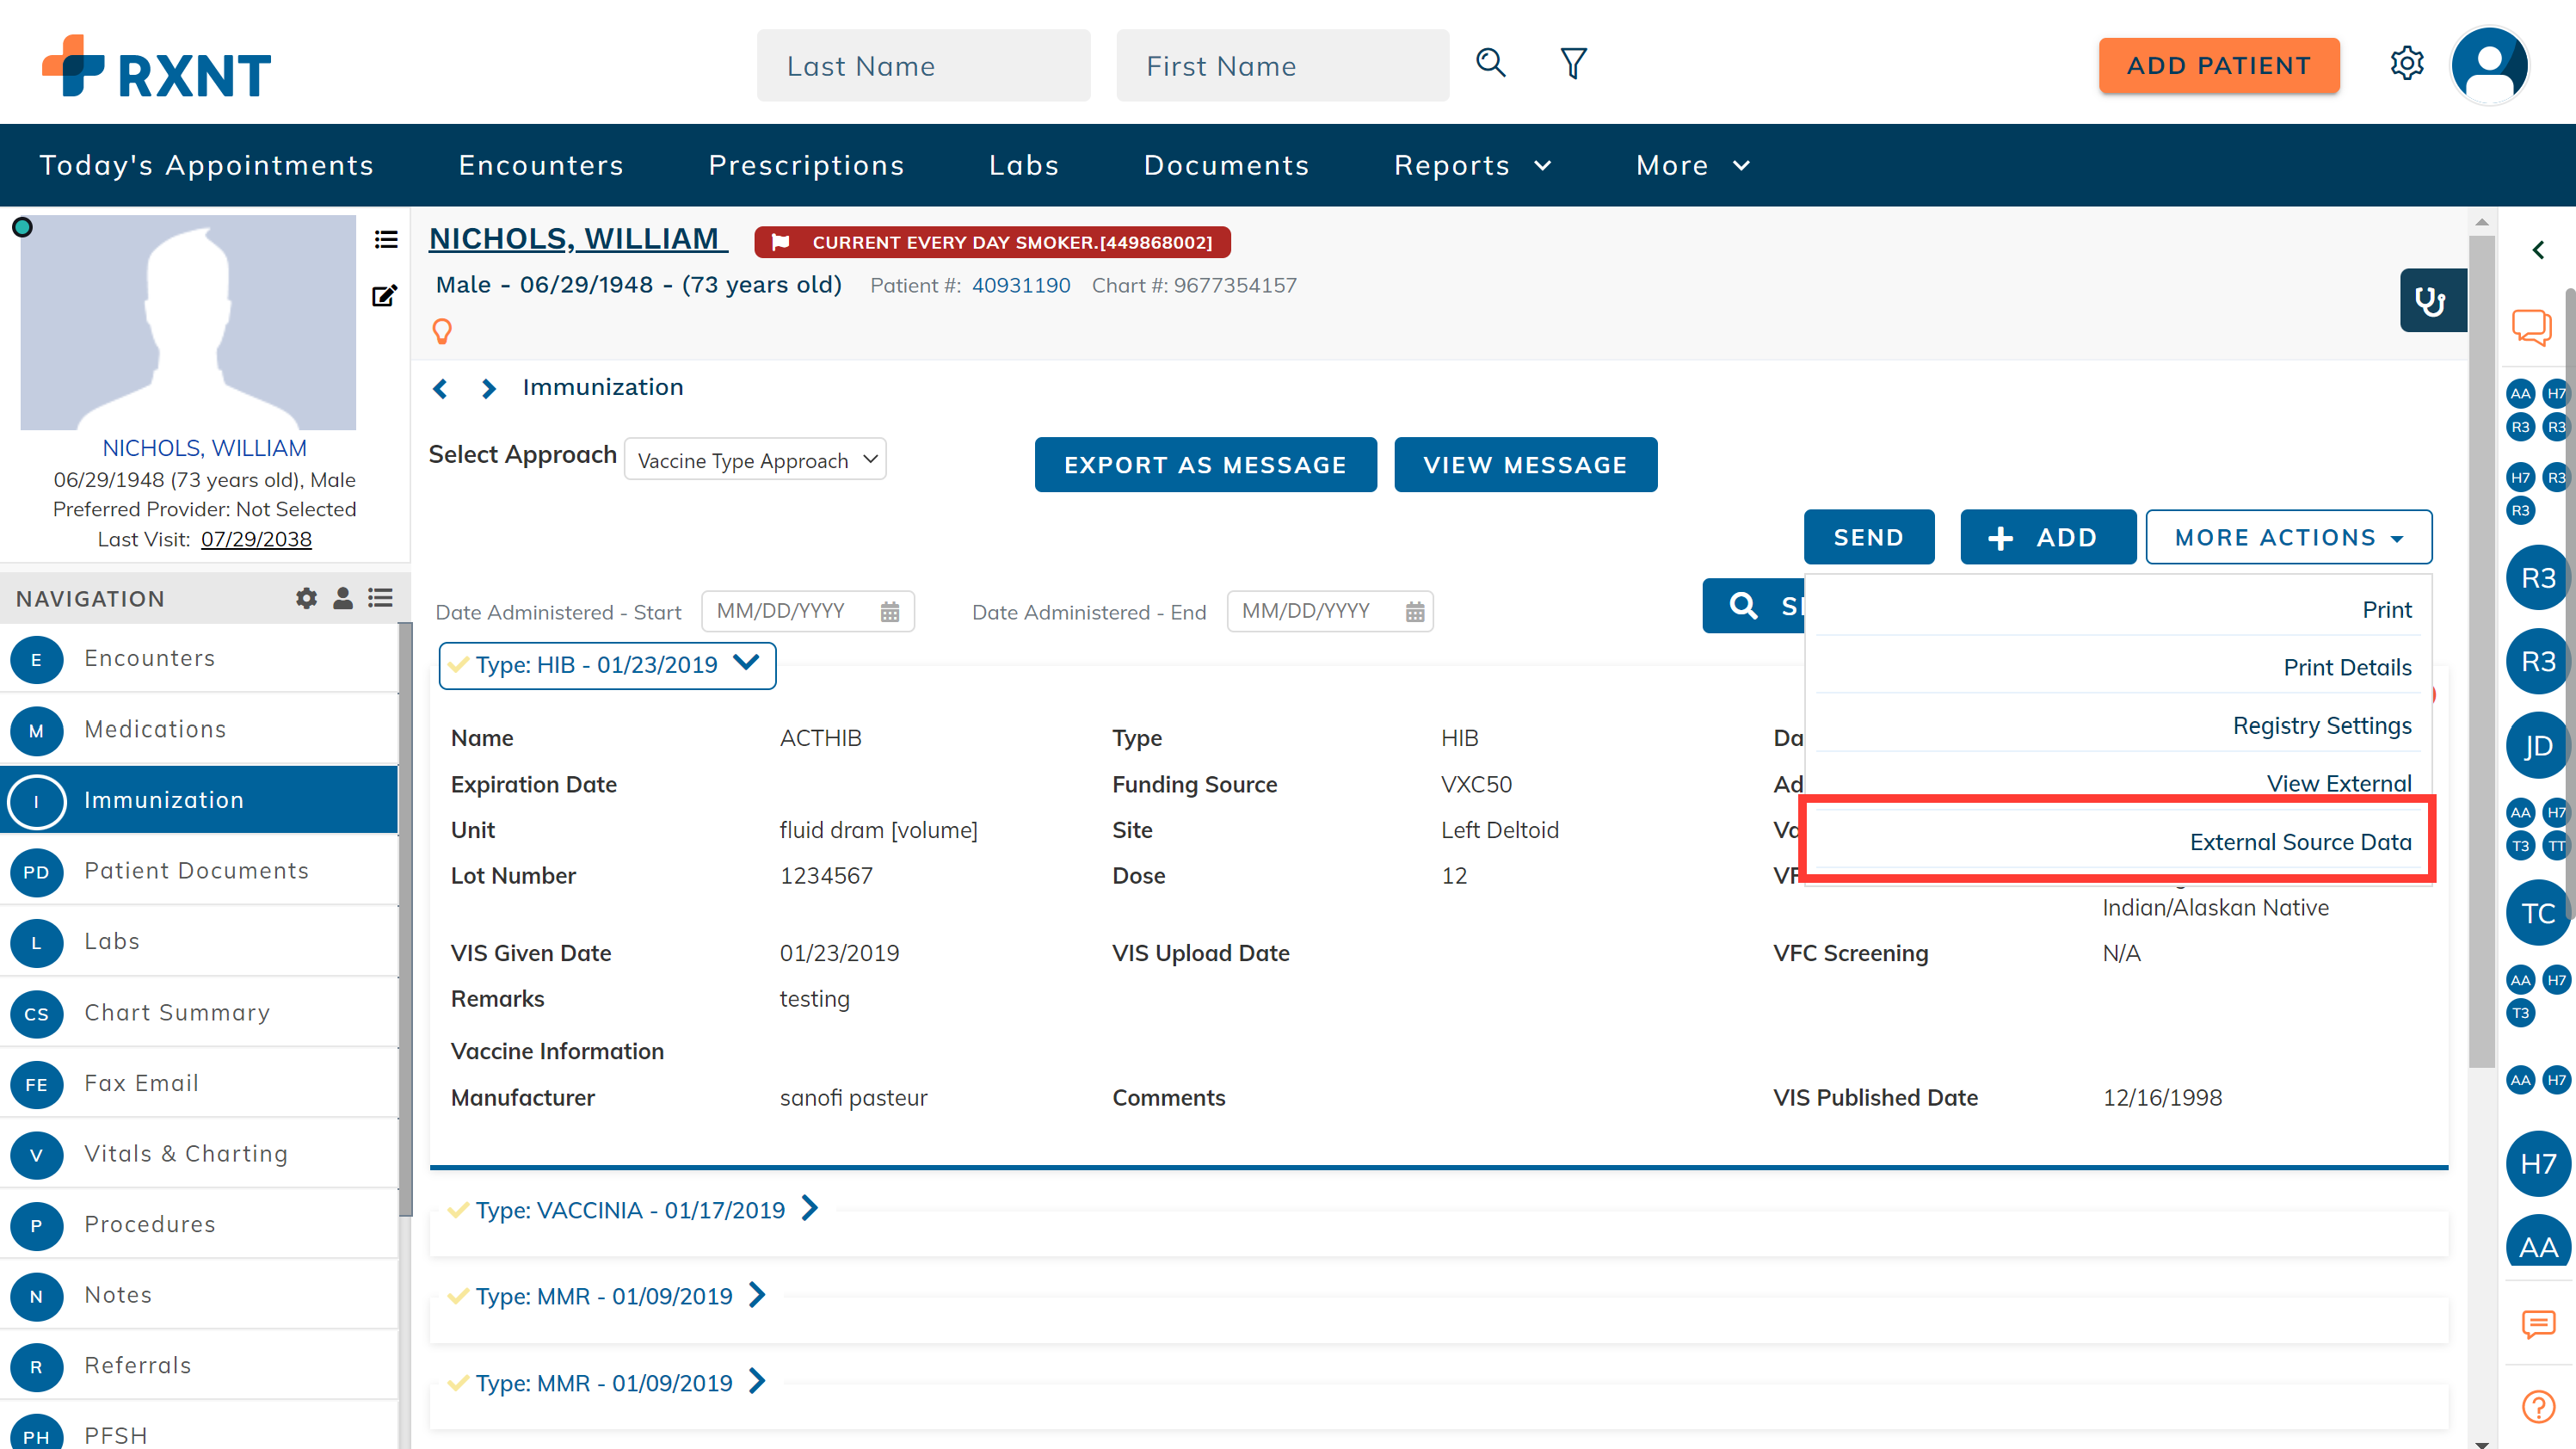
Task: Open the filter funnel icon
Action: click(x=1573, y=64)
